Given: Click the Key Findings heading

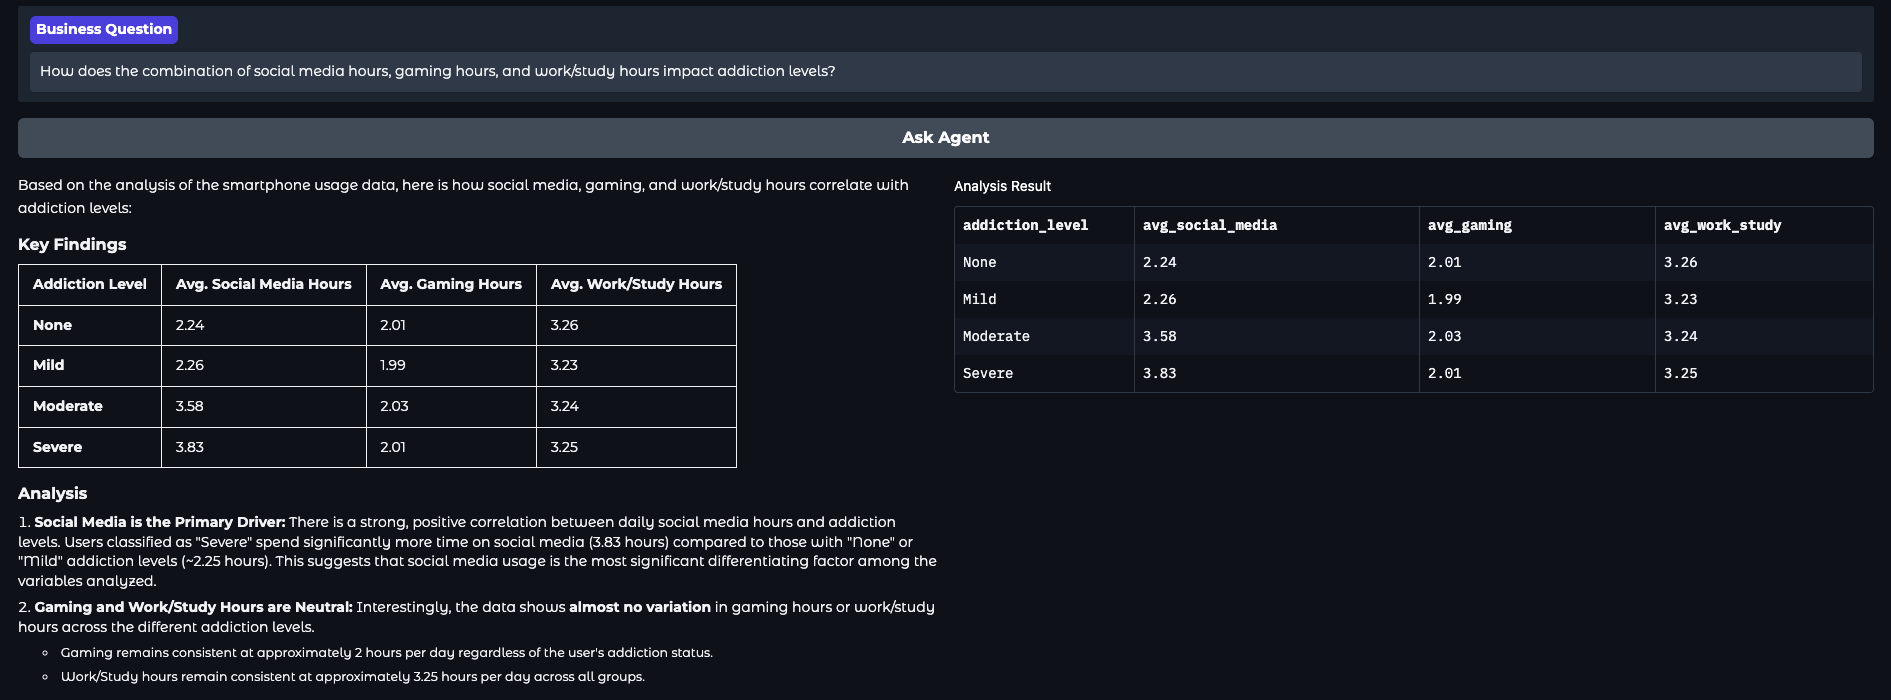Looking at the screenshot, I should pos(72,245).
